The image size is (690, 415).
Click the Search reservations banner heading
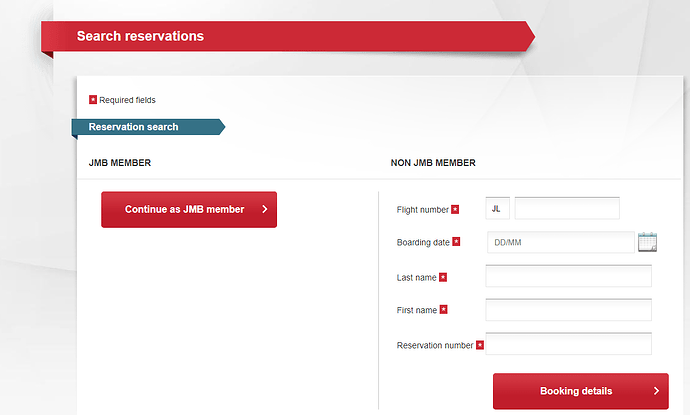(140, 36)
